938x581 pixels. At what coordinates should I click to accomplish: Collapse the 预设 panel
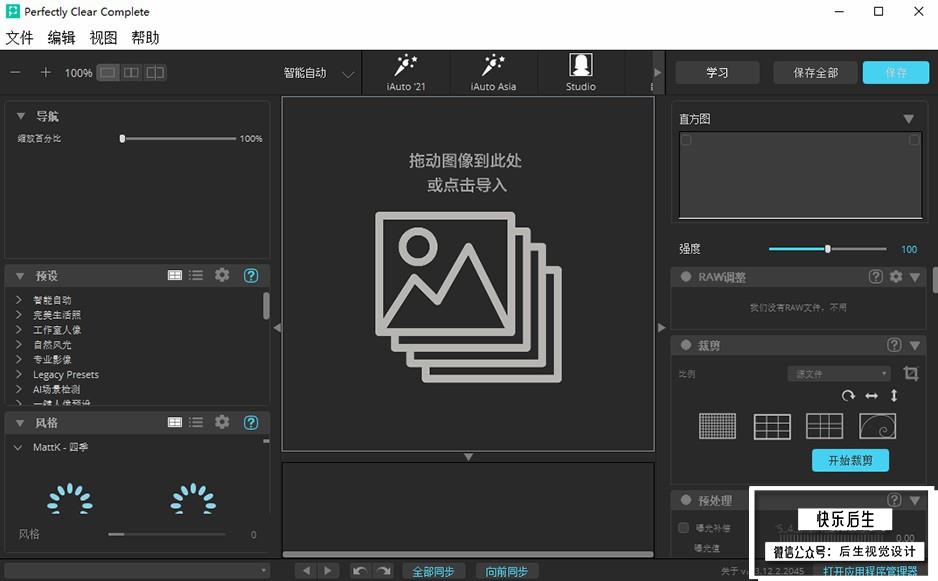[20, 276]
